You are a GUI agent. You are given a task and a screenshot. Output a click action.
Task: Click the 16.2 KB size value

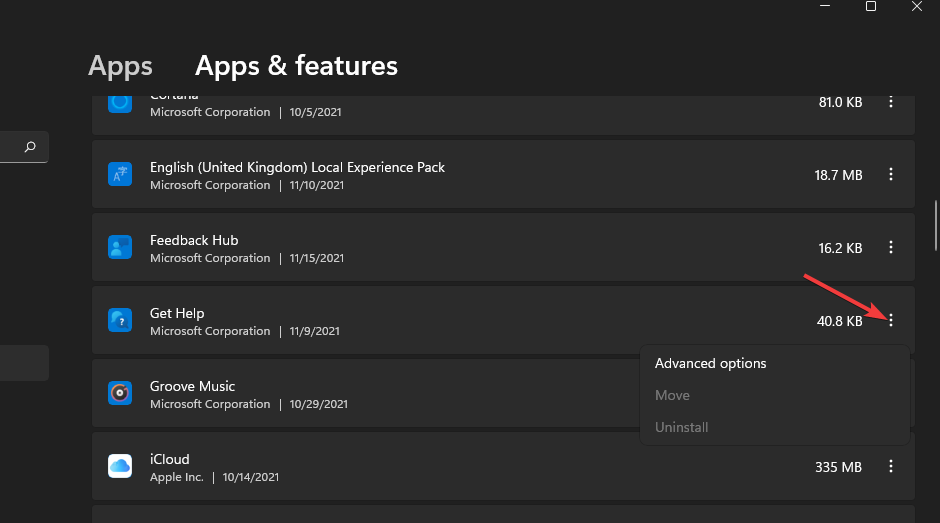(x=840, y=248)
